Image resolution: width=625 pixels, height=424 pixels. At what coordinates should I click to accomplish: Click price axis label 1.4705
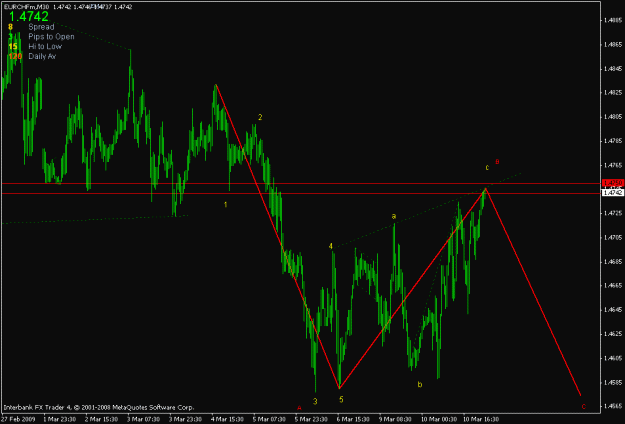(x=614, y=238)
